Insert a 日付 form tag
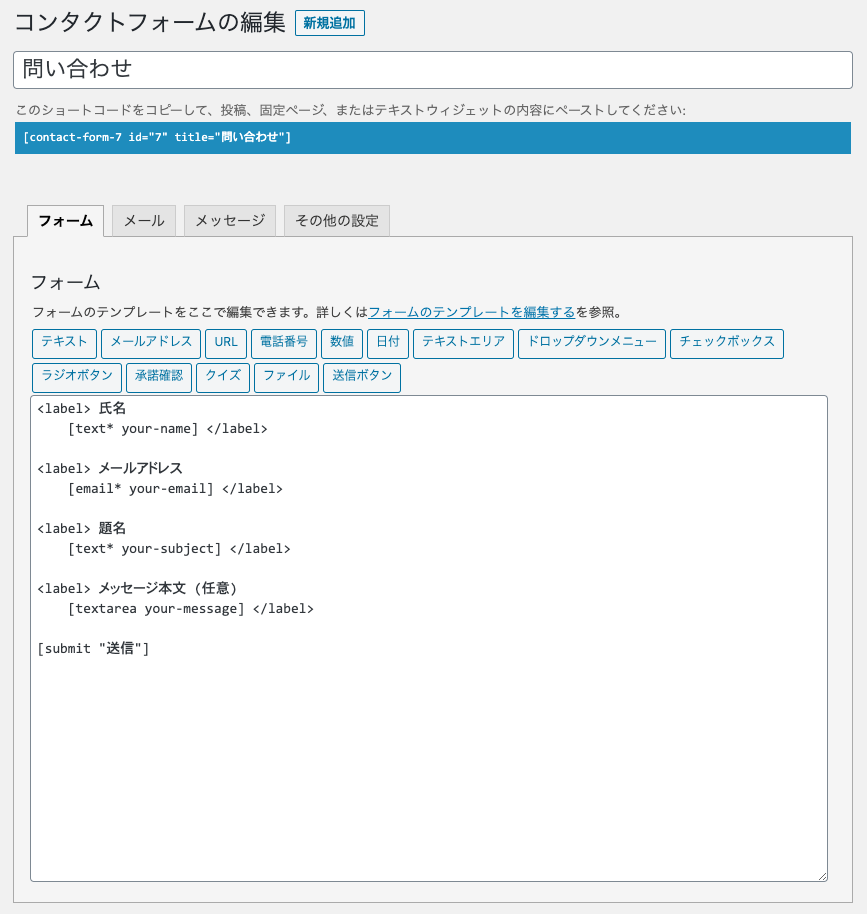The width and height of the screenshot is (867, 914). pyautogui.click(x=388, y=343)
